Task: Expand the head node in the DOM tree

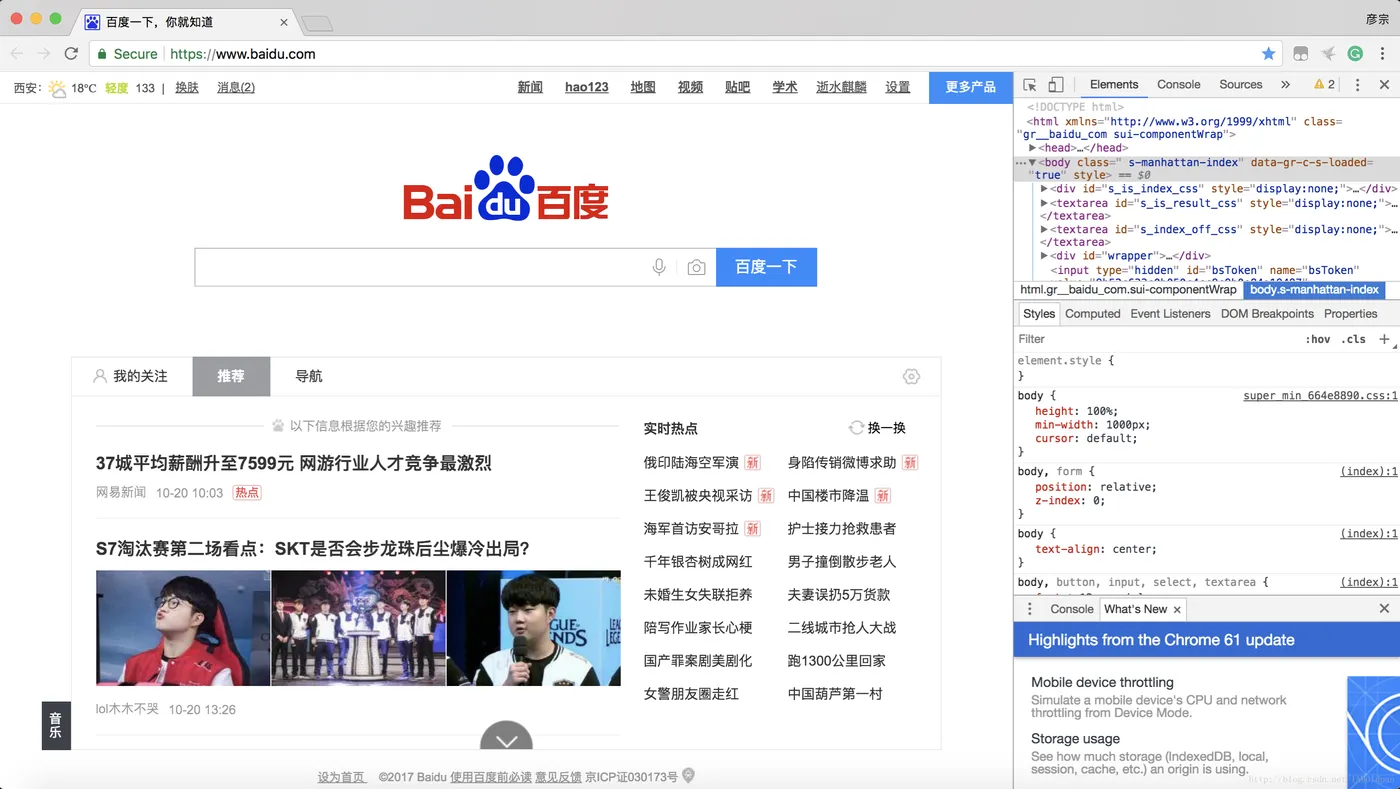Action: pyautogui.click(x=1033, y=148)
